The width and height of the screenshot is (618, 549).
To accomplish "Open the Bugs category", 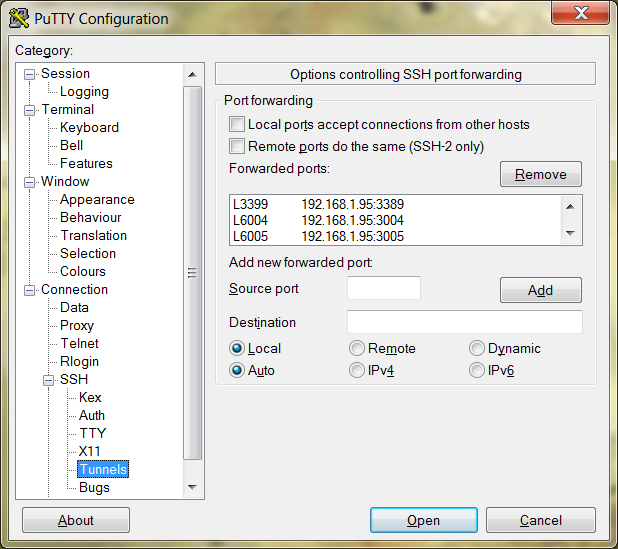I will (94, 488).
